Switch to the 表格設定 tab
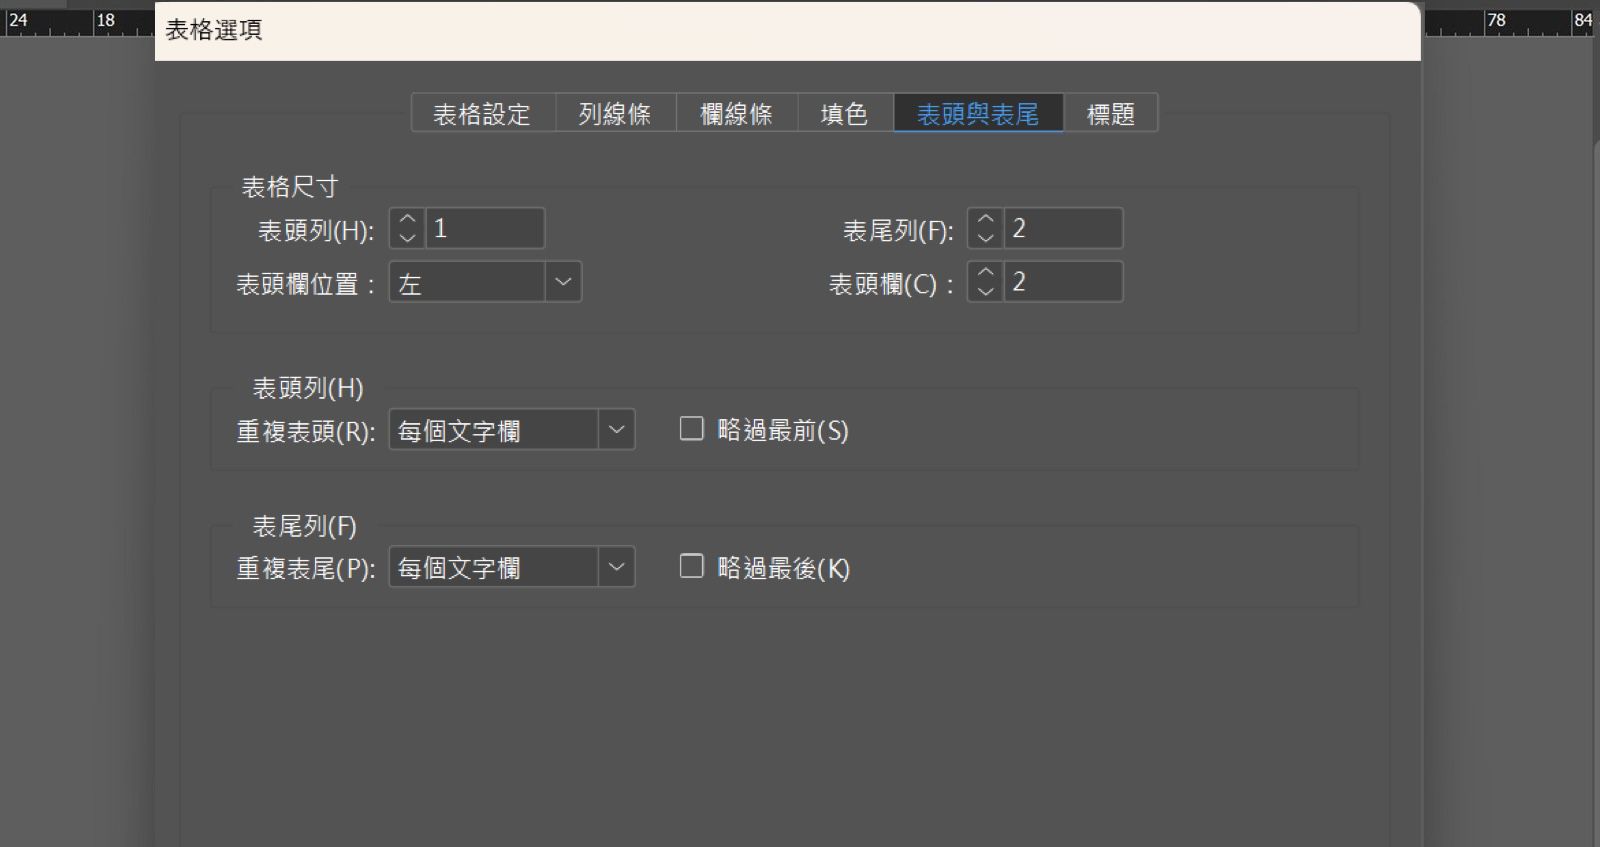The image size is (1600, 847). [x=482, y=114]
